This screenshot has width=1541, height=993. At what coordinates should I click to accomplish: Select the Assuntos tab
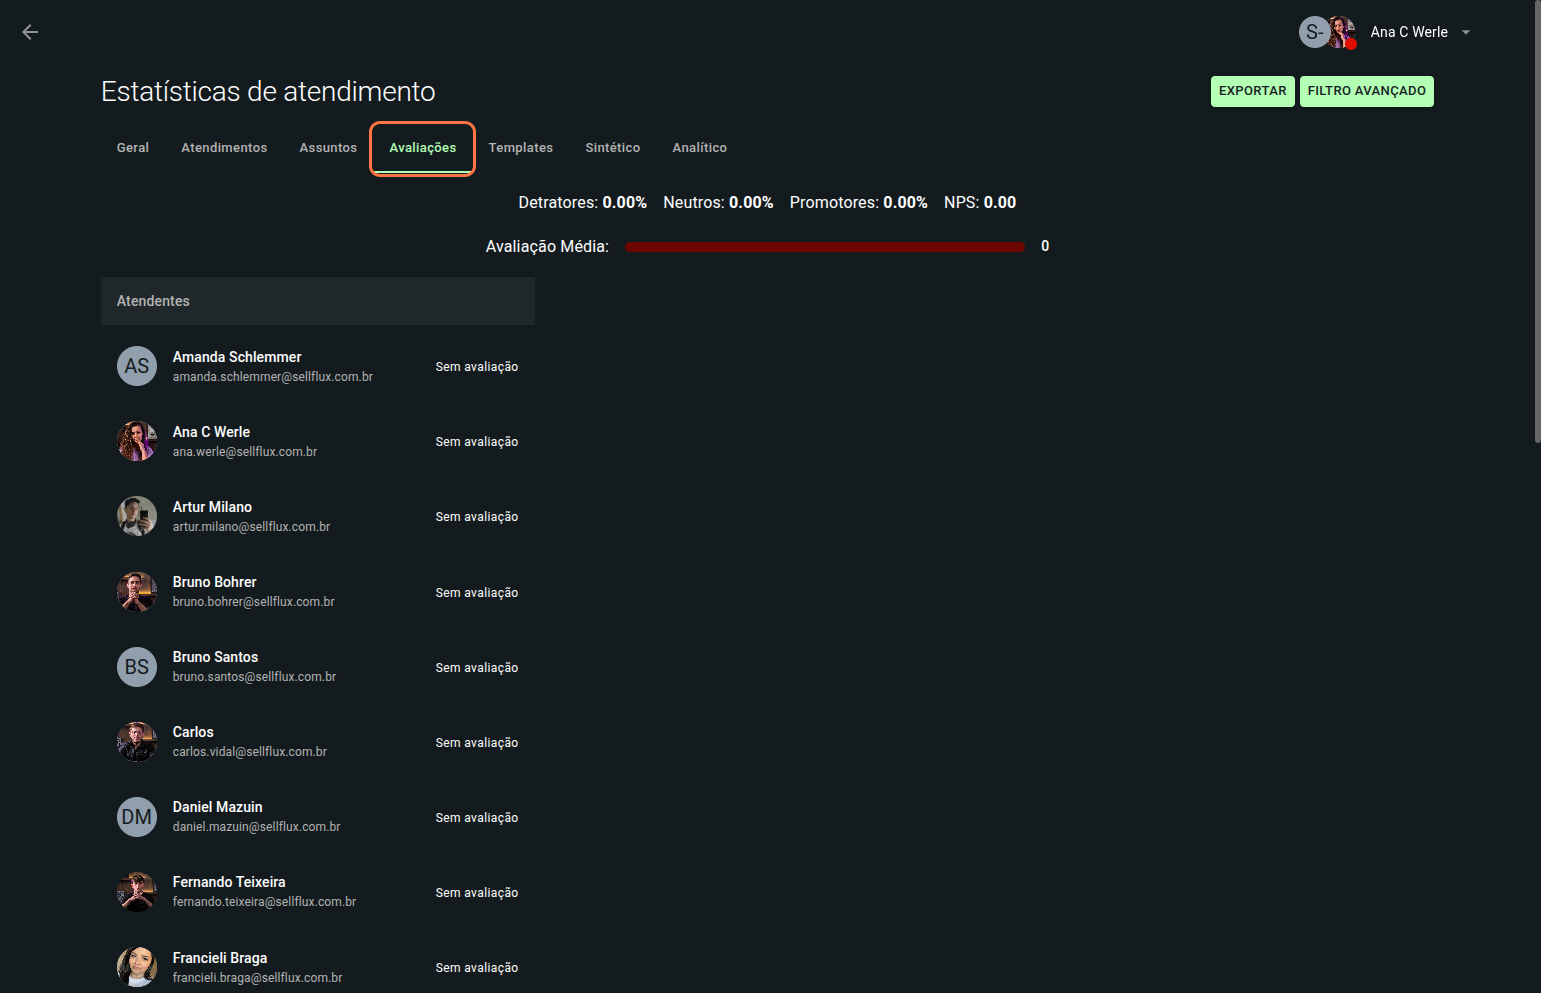click(328, 148)
